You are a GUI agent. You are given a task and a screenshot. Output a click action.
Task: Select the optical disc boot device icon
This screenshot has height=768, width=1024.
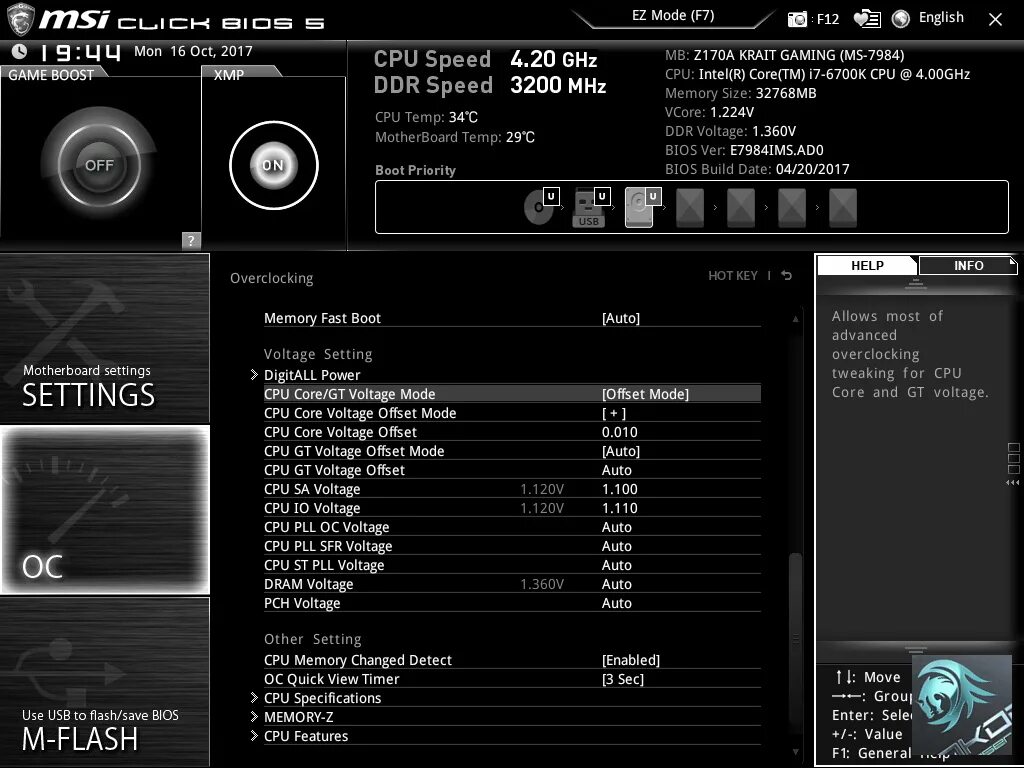pyautogui.click(x=539, y=207)
